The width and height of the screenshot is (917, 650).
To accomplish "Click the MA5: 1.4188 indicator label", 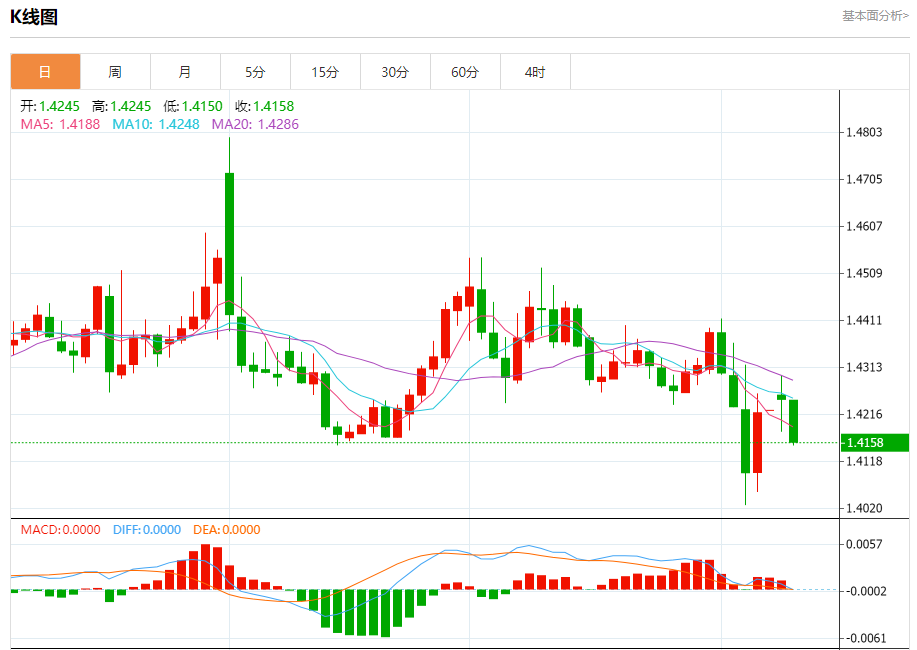I will coord(60,124).
